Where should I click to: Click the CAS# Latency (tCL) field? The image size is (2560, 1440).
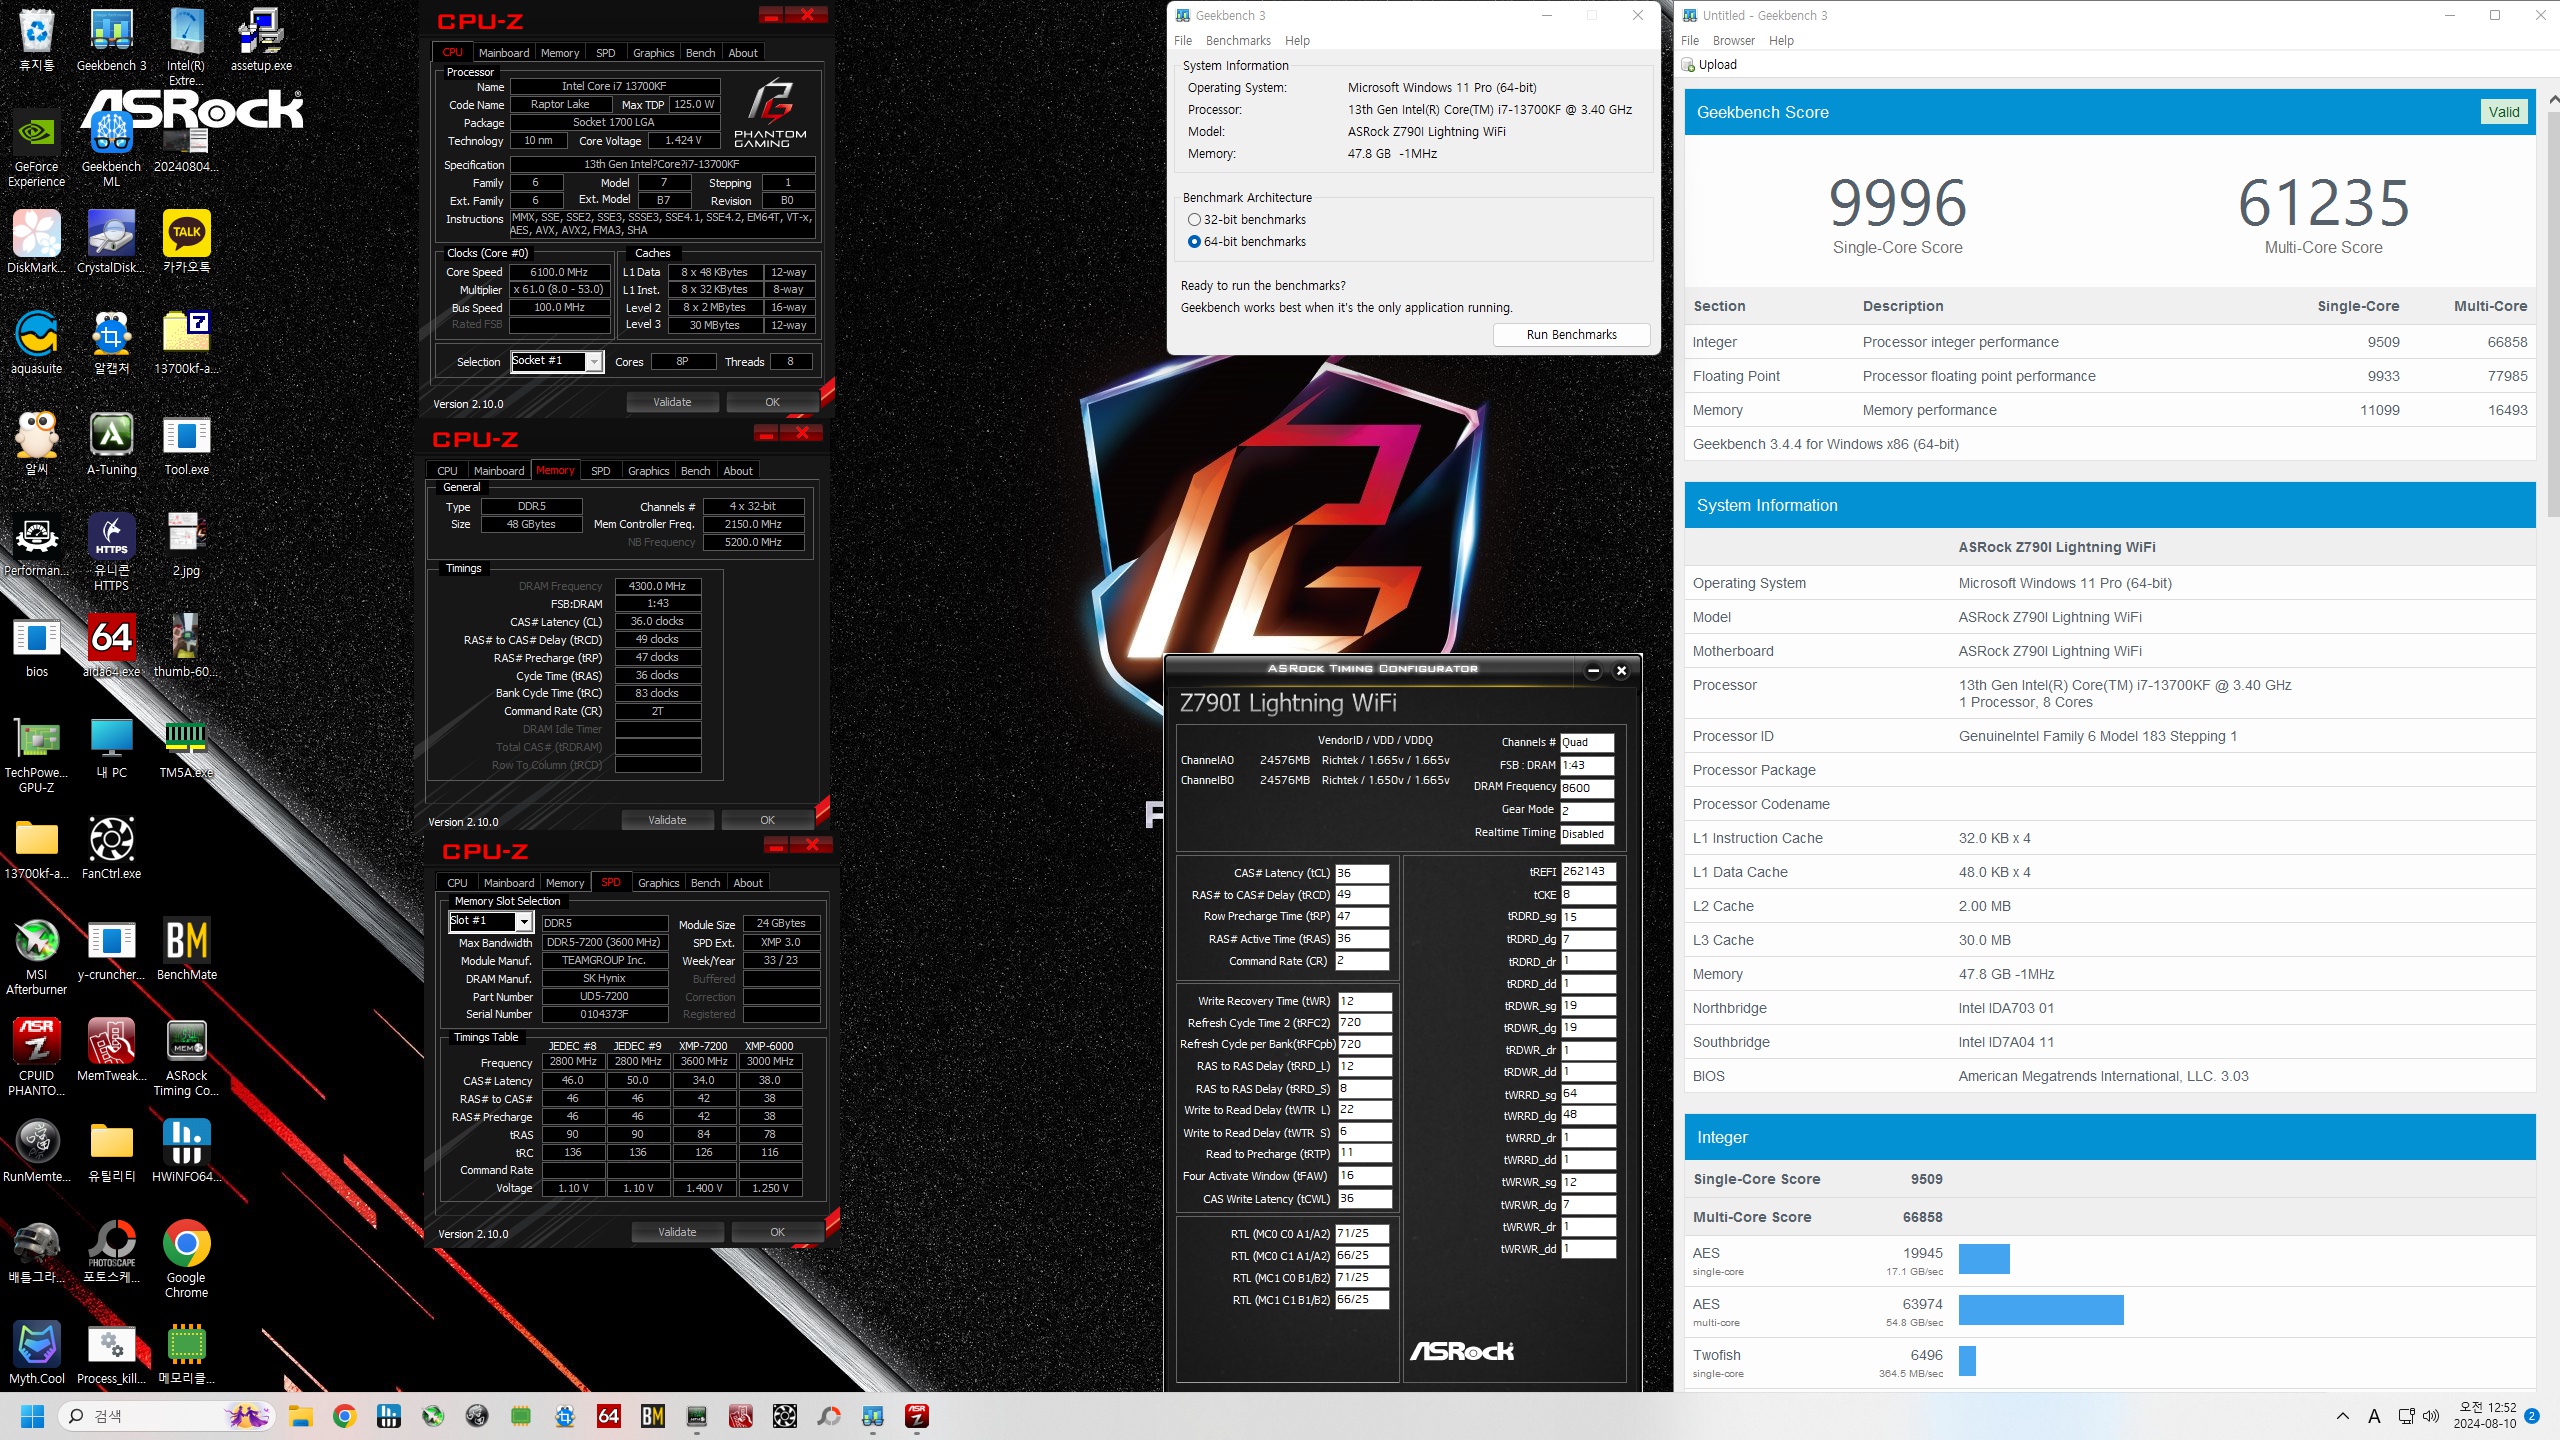pos(1362,873)
